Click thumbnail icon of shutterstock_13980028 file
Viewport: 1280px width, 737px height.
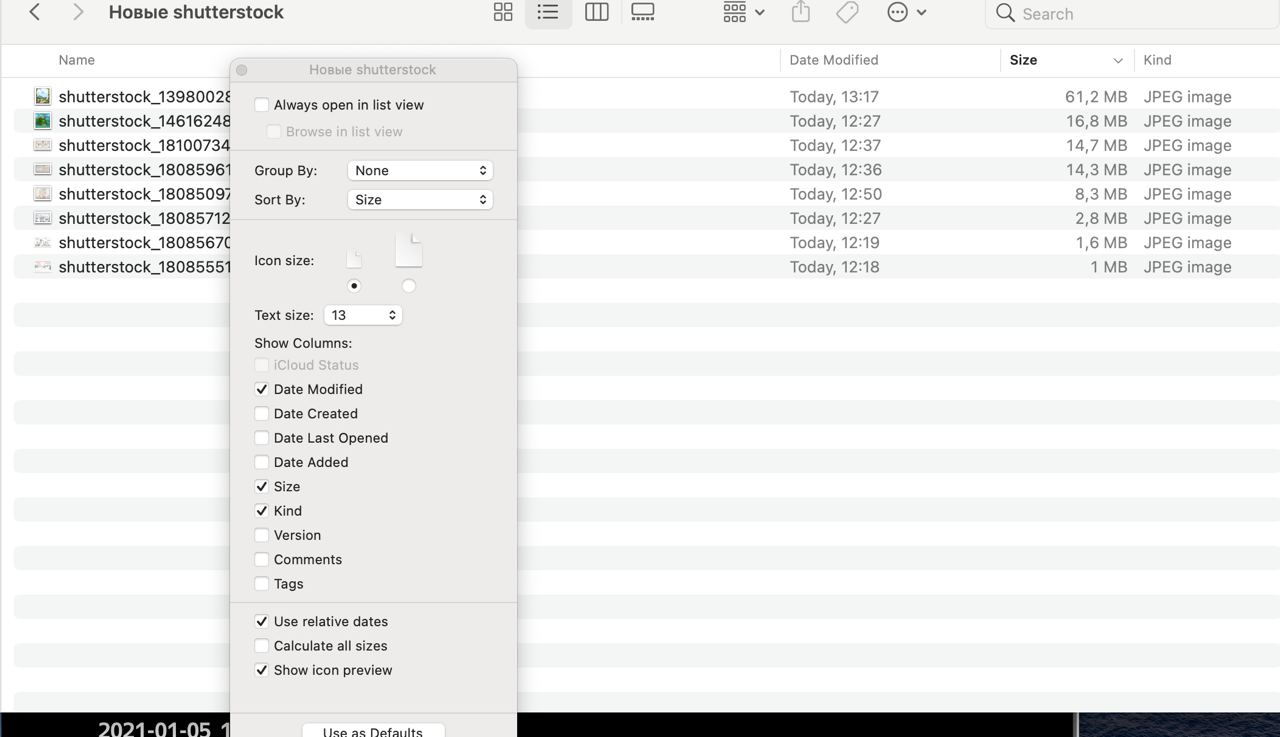pos(42,96)
